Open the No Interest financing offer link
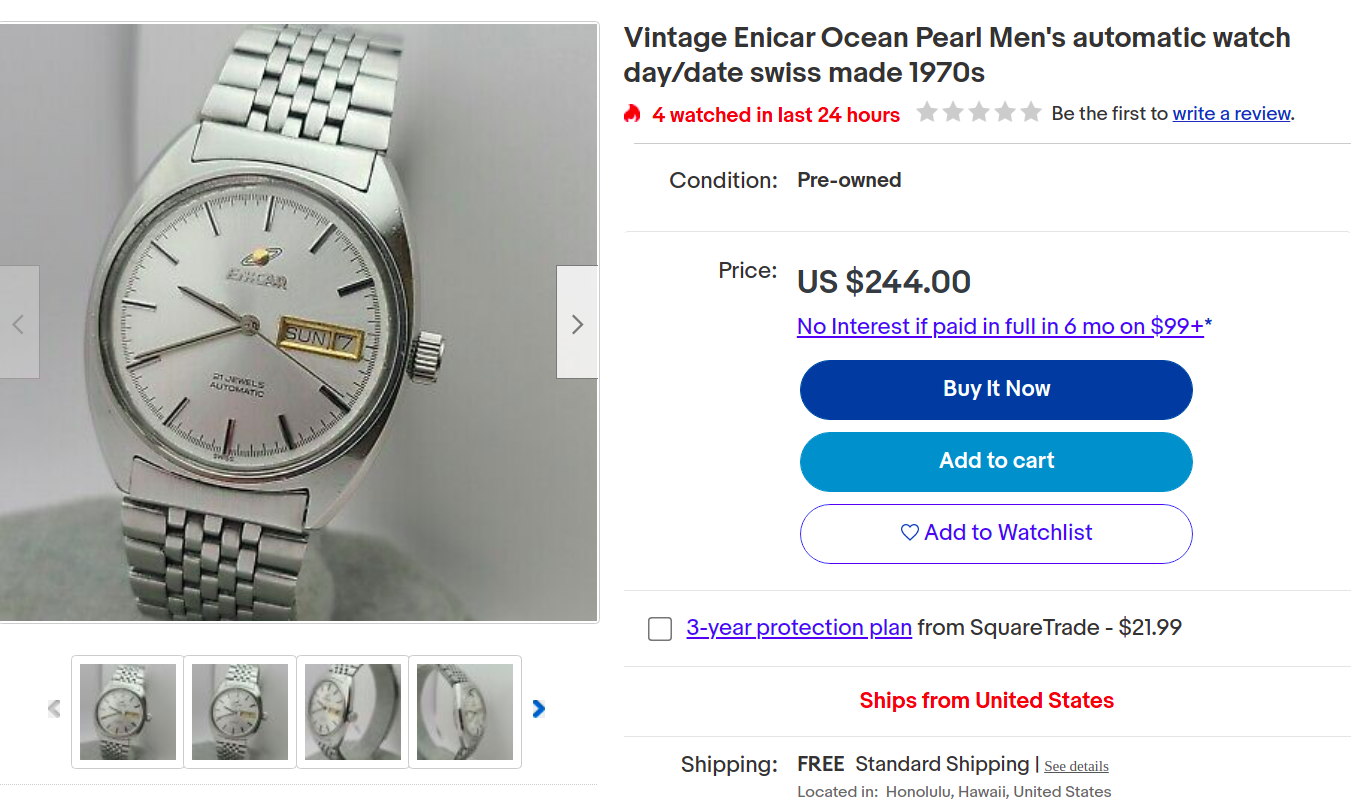The image size is (1355, 803). (x=1000, y=326)
